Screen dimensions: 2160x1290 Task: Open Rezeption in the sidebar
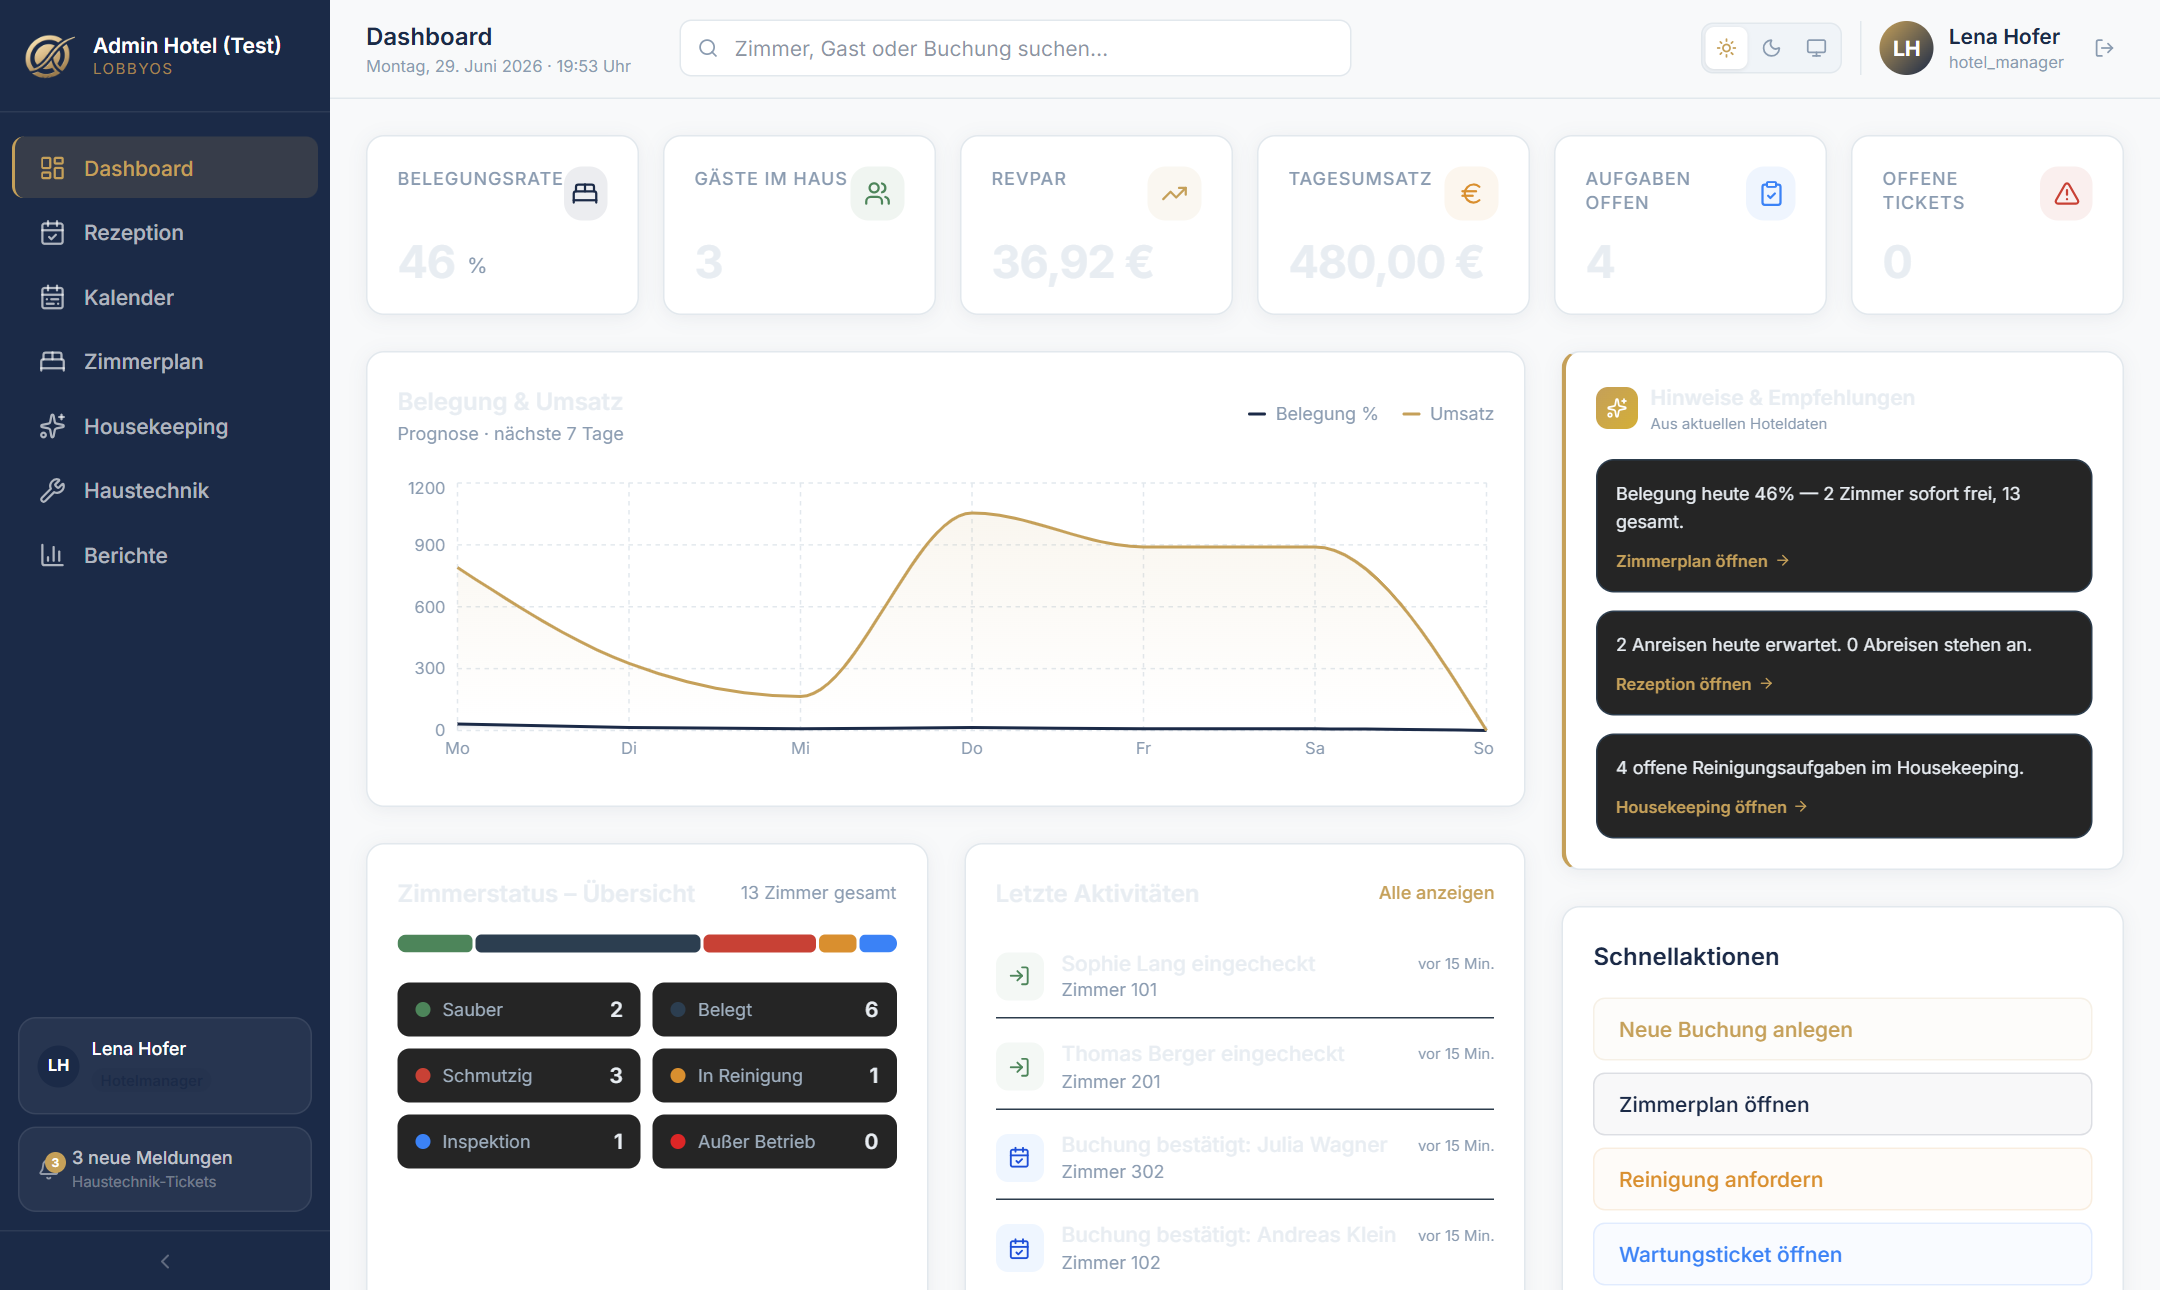point(165,232)
